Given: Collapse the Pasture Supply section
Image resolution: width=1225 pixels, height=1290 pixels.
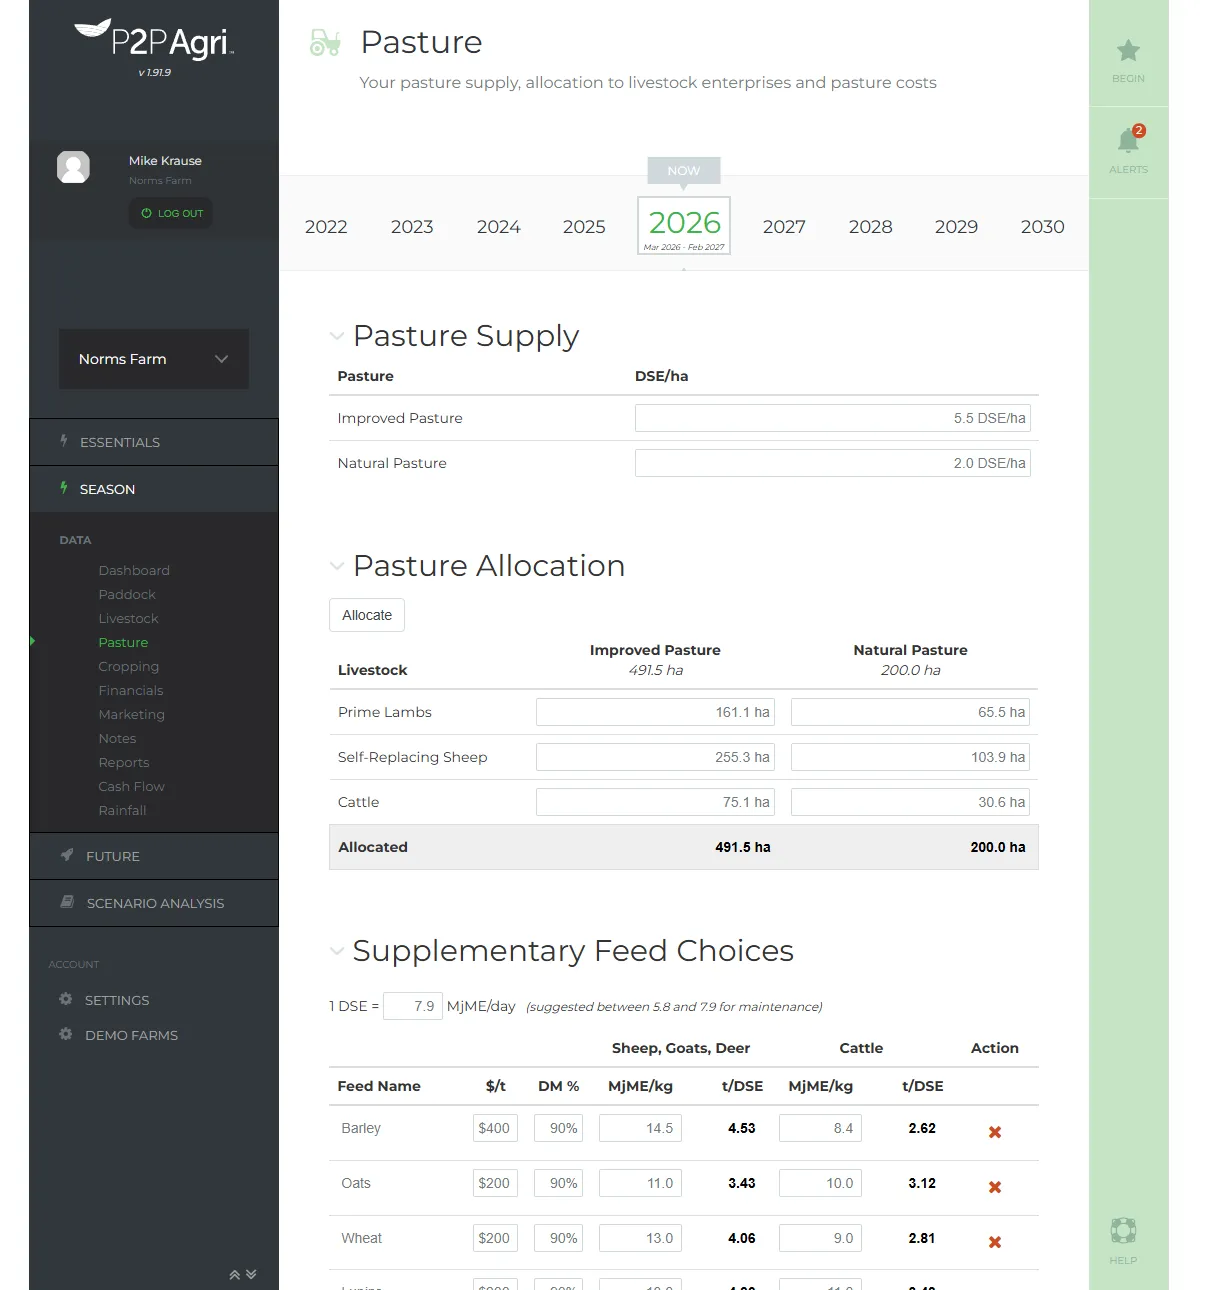Looking at the screenshot, I should pyautogui.click(x=337, y=336).
